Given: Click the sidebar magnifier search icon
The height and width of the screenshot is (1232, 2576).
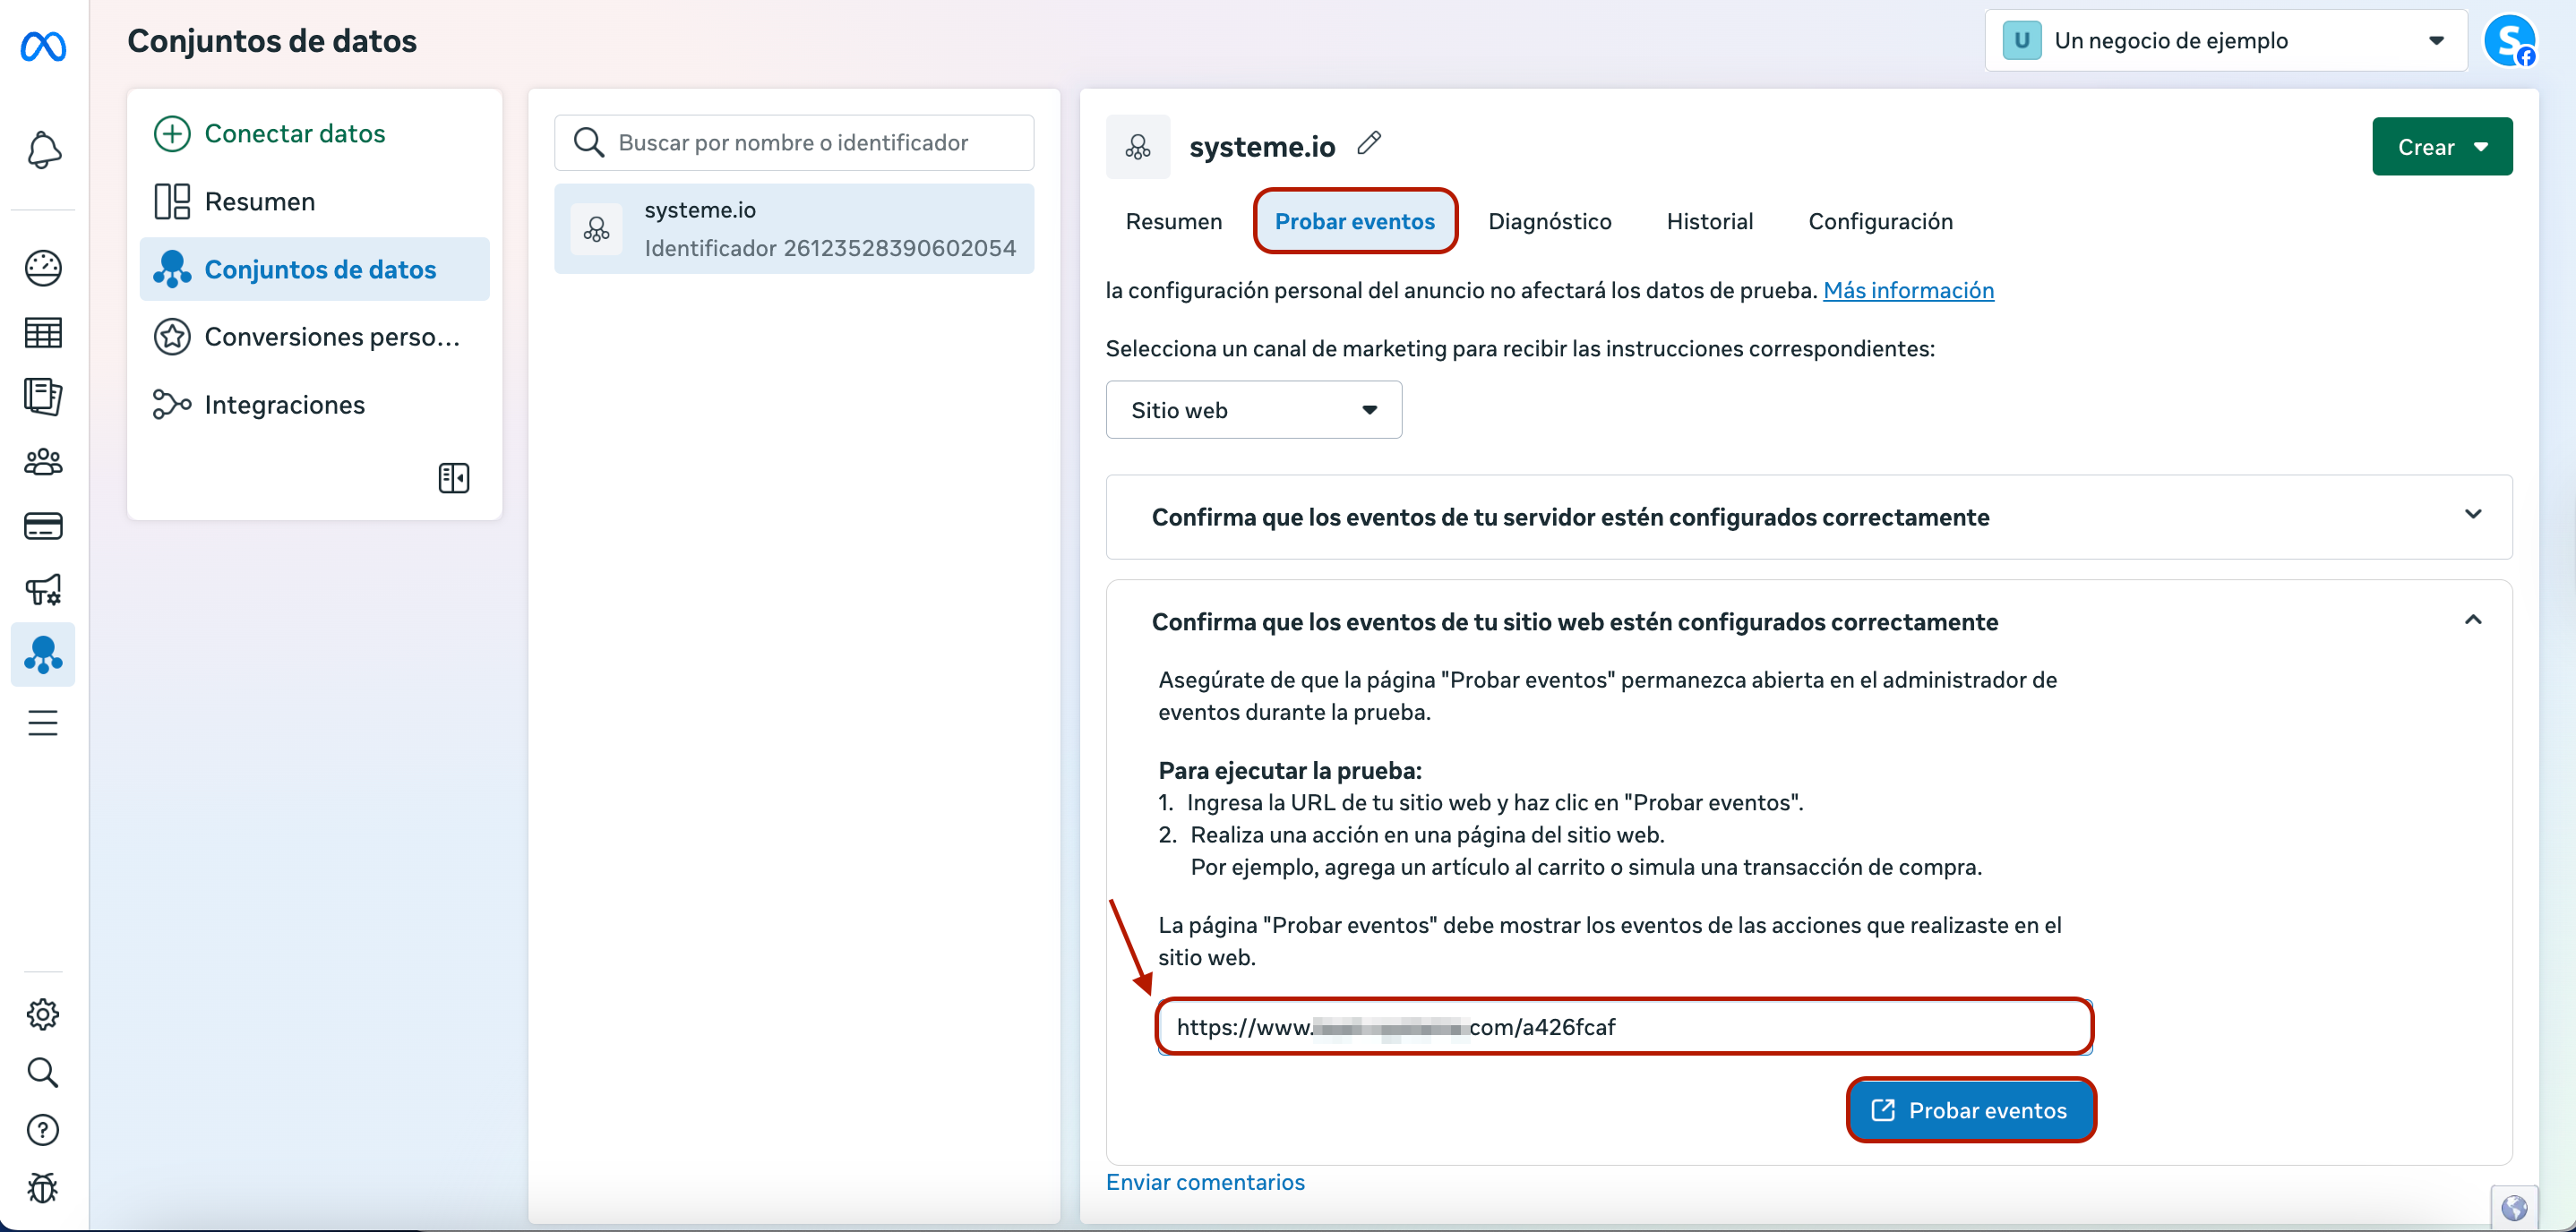Looking at the screenshot, I should point(43,1072).
